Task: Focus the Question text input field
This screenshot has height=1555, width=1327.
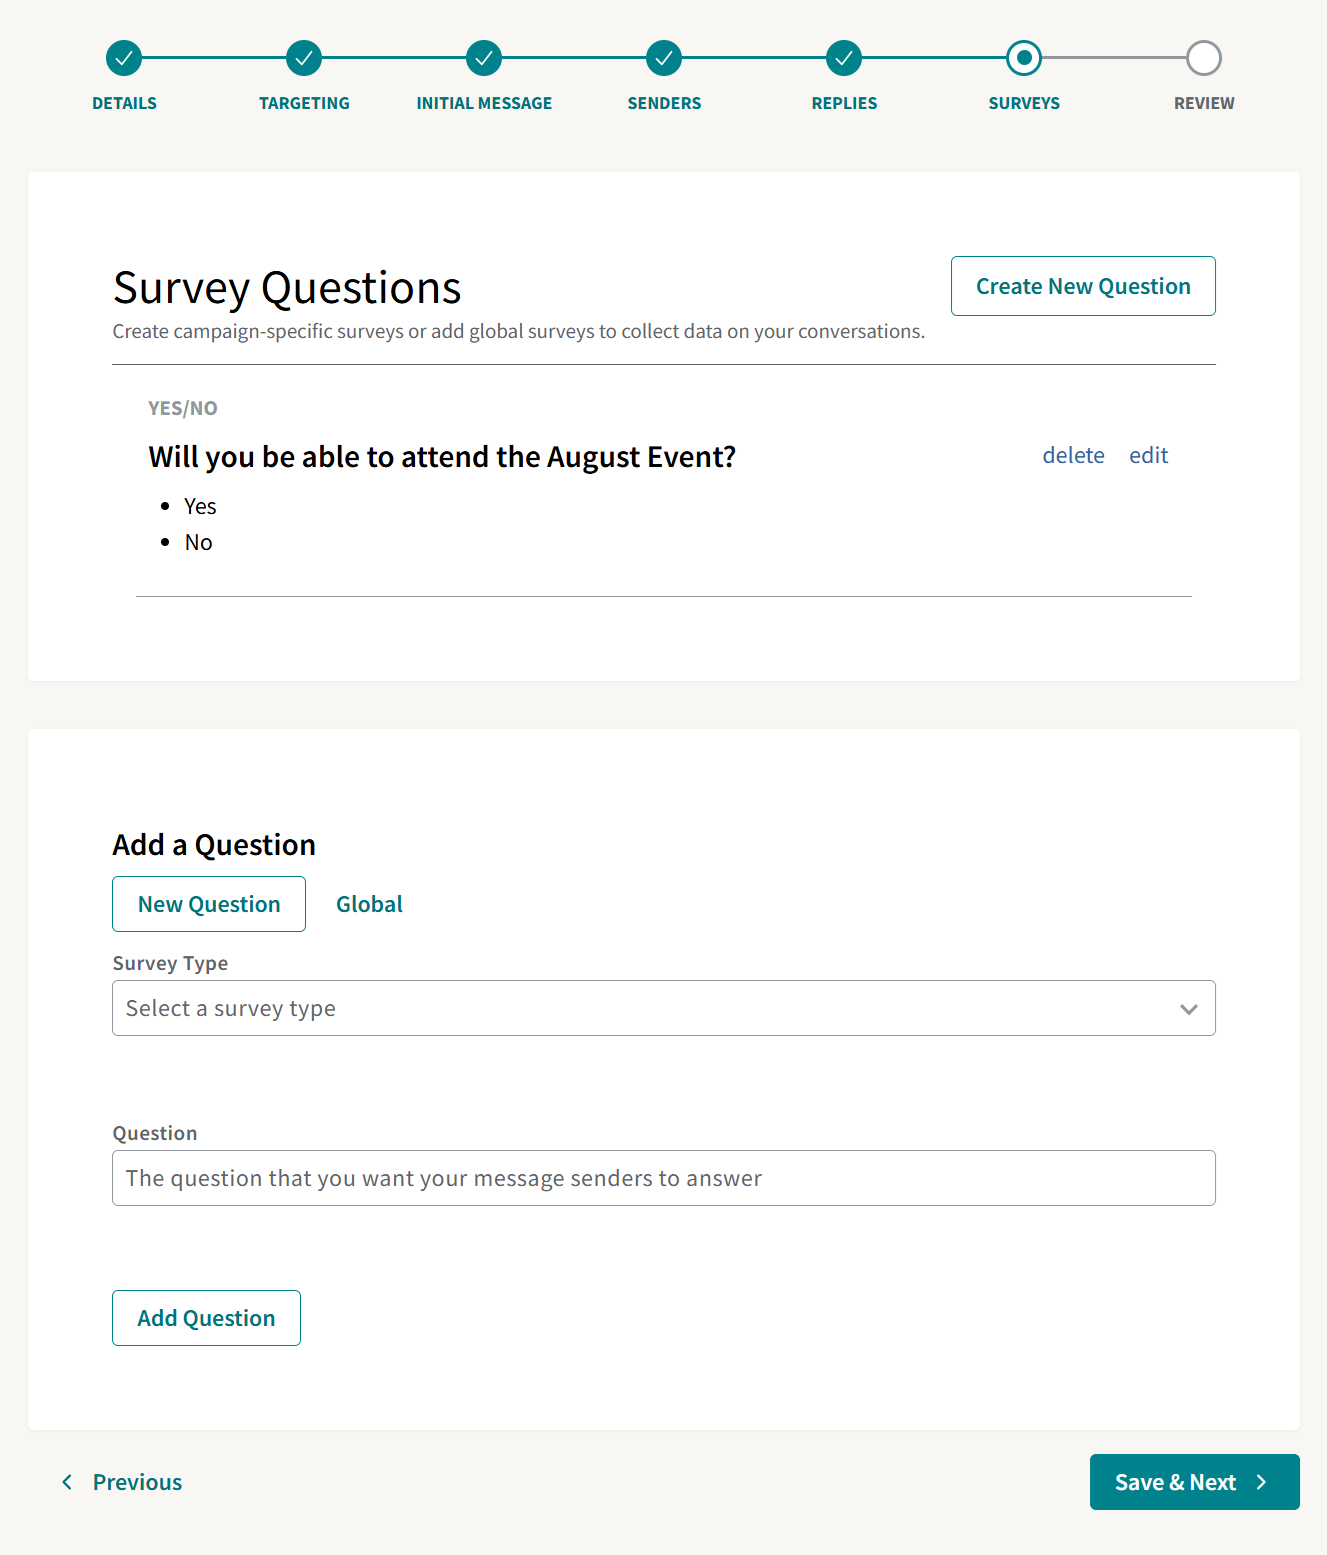Action: [x=664, y=1178]
